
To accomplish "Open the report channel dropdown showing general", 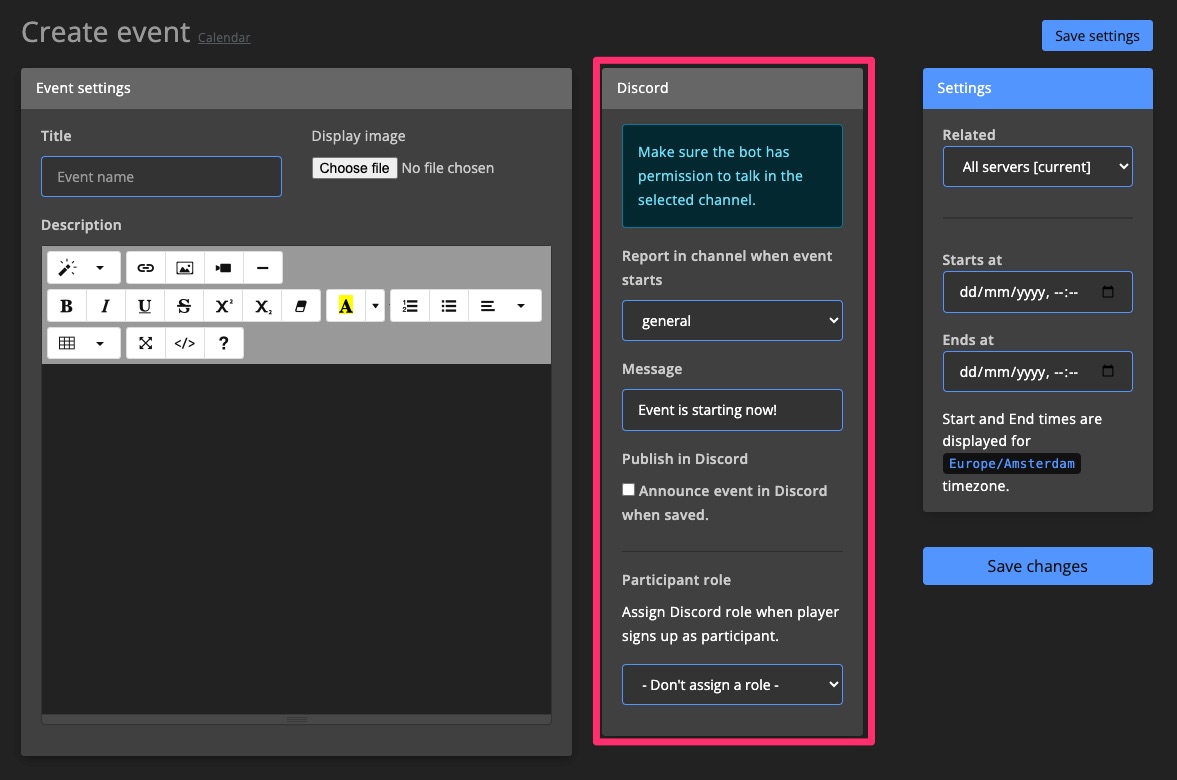I will pyautogui.click(x=732, y=321).
